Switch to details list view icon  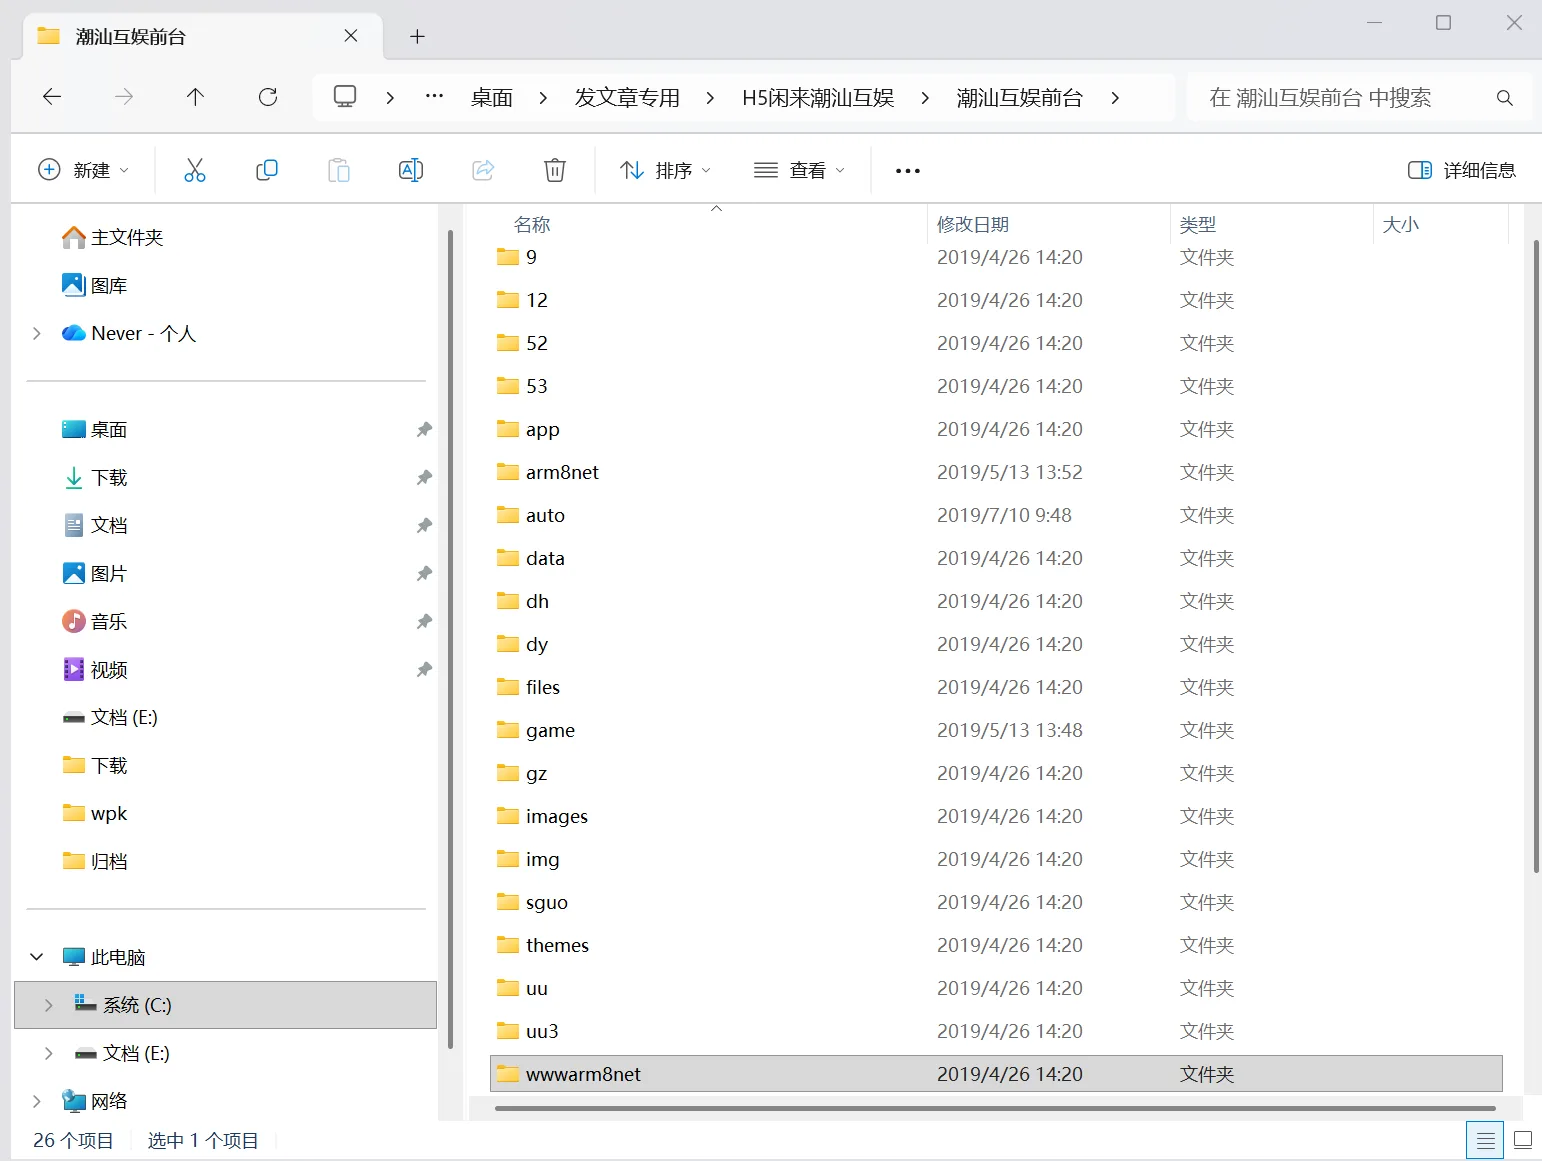[x=1486, y=1140]
